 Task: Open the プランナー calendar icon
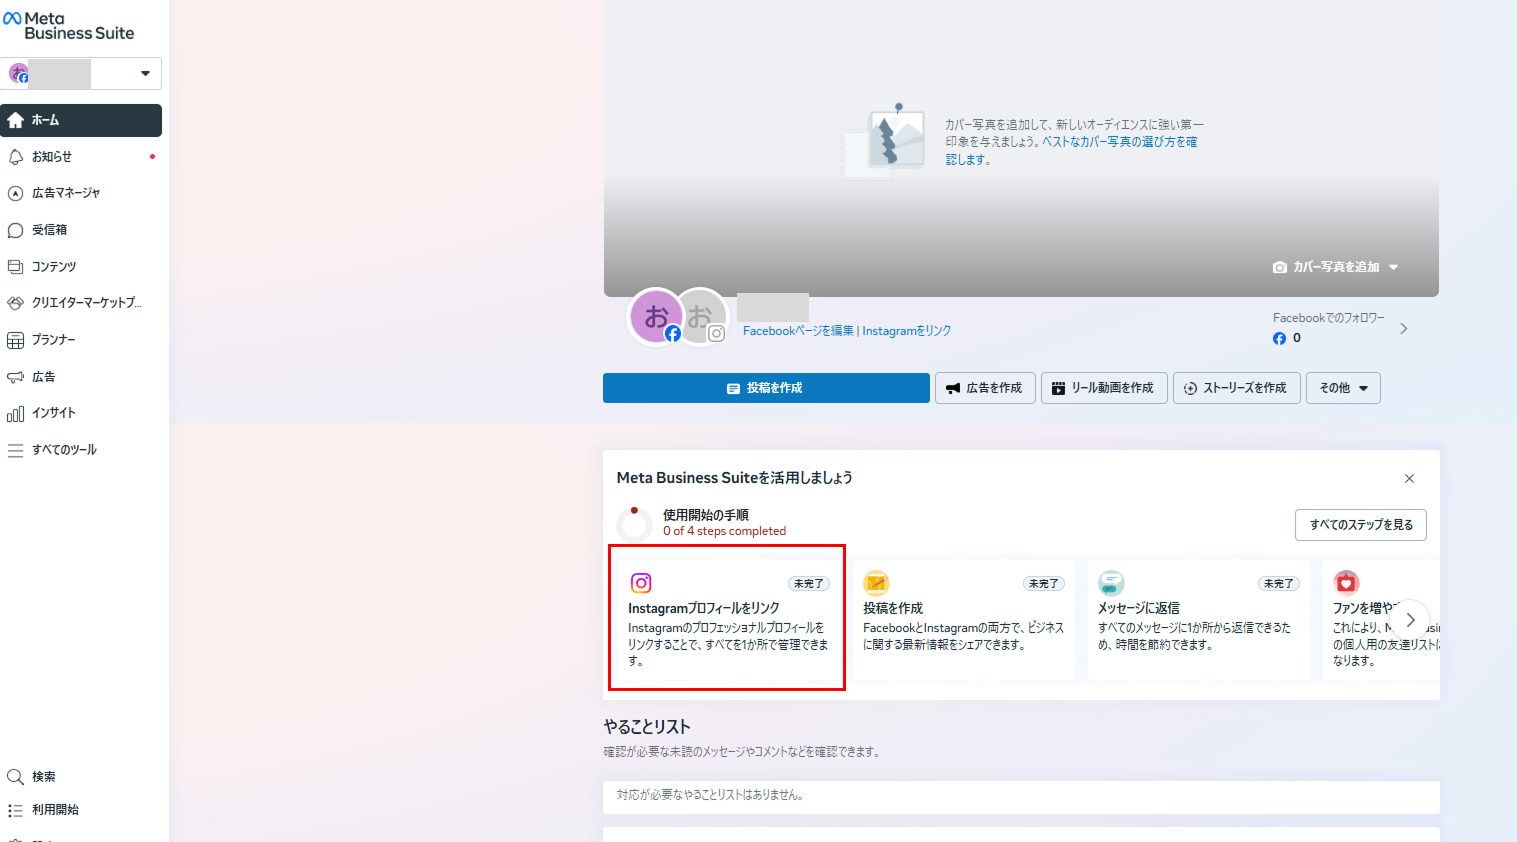click(16, 340)
